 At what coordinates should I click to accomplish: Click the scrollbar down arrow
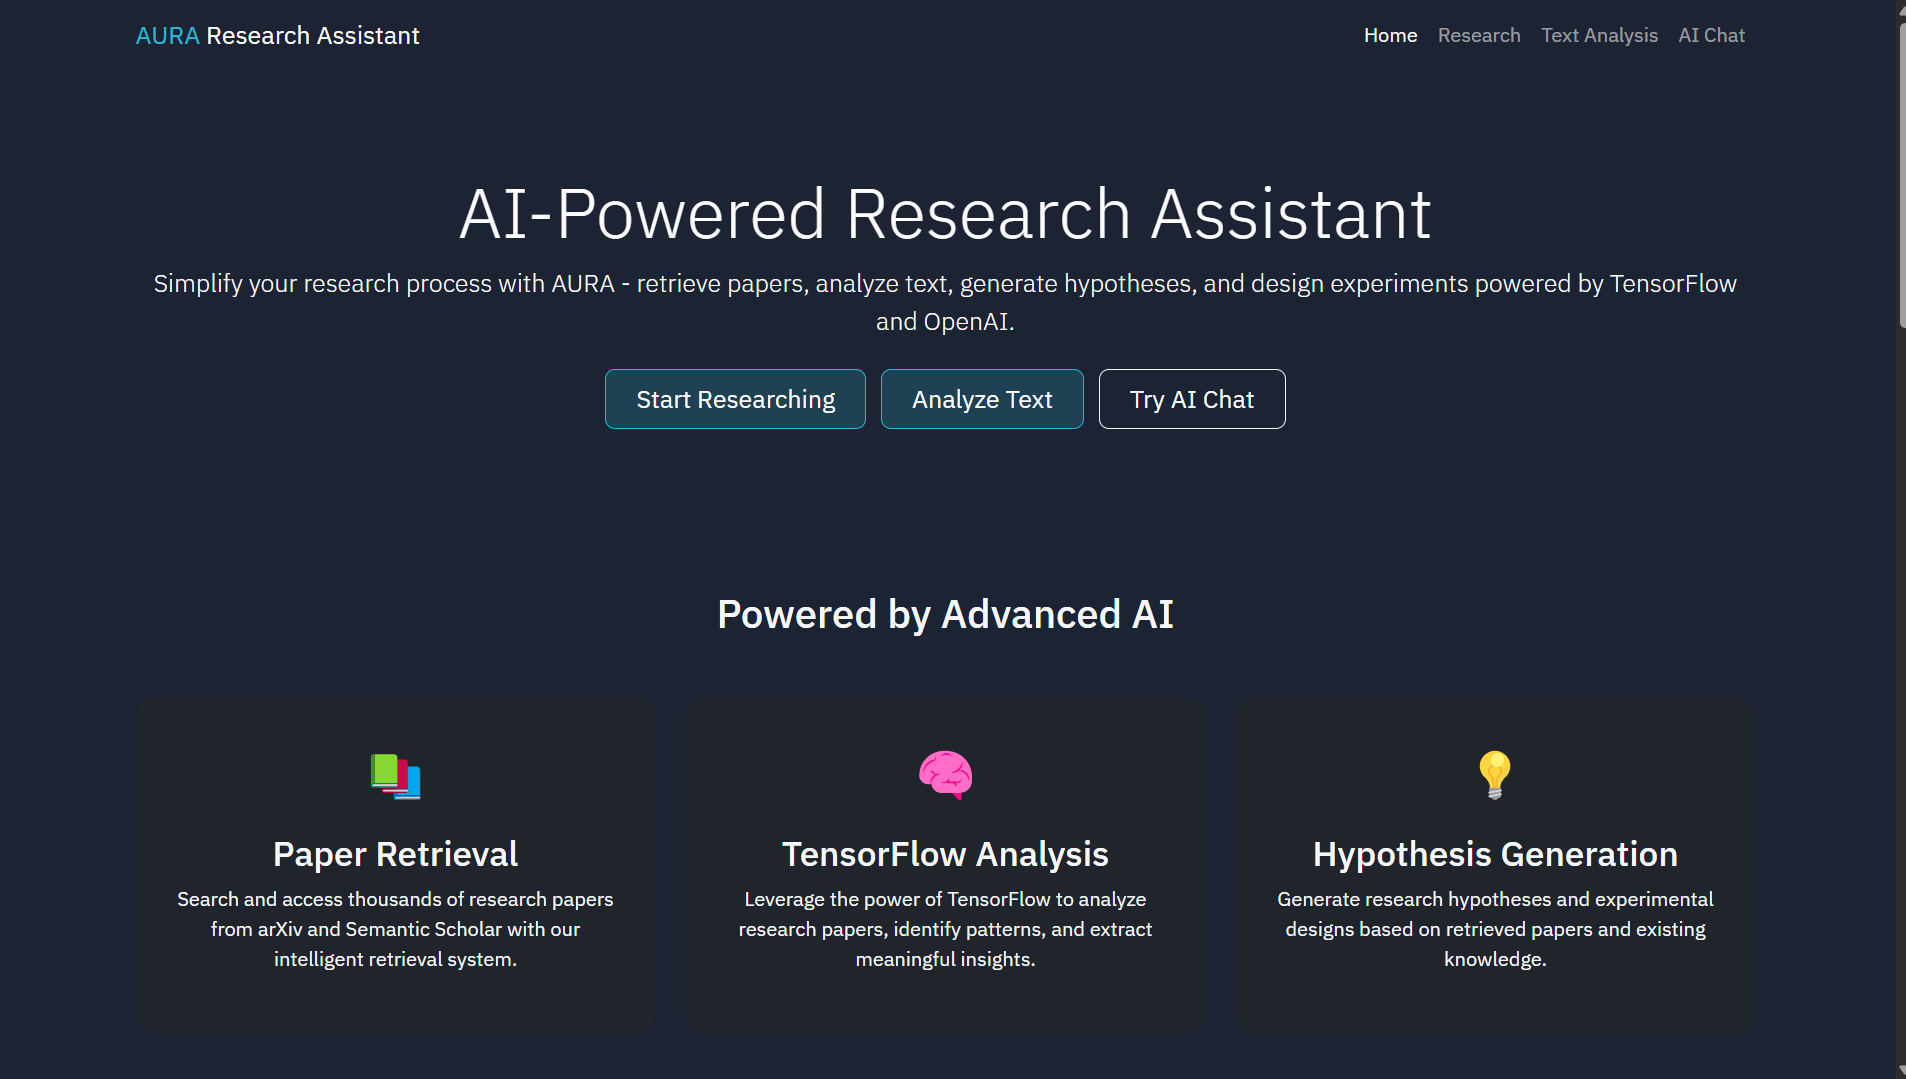point(1901,1070)
